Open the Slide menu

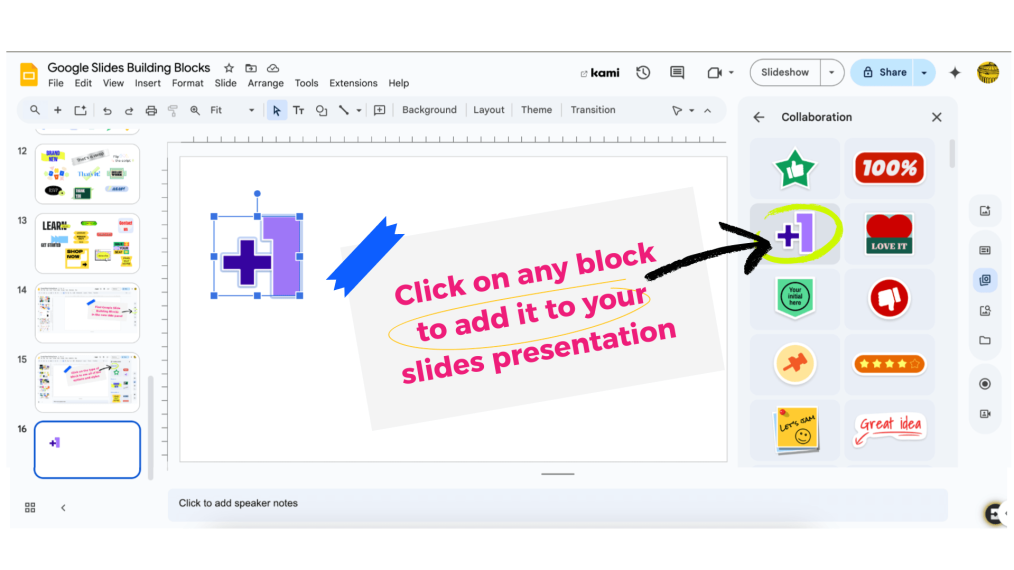(x=226, y=83)
